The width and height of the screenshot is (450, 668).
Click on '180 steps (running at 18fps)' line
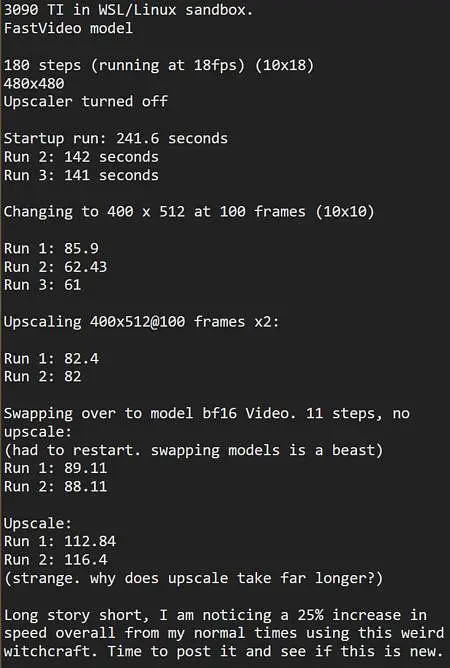coord(159,65)
